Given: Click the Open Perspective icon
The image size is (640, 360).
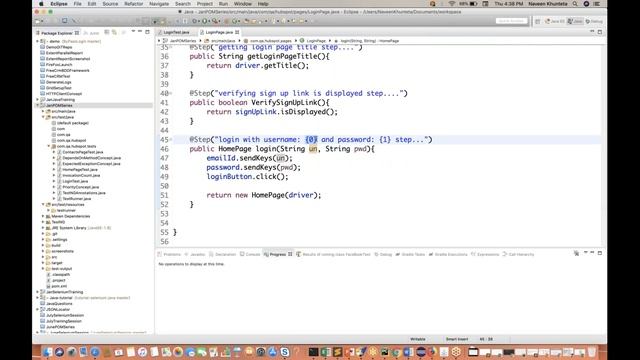Looking at the screenshot, I should (x=538, y=21).
